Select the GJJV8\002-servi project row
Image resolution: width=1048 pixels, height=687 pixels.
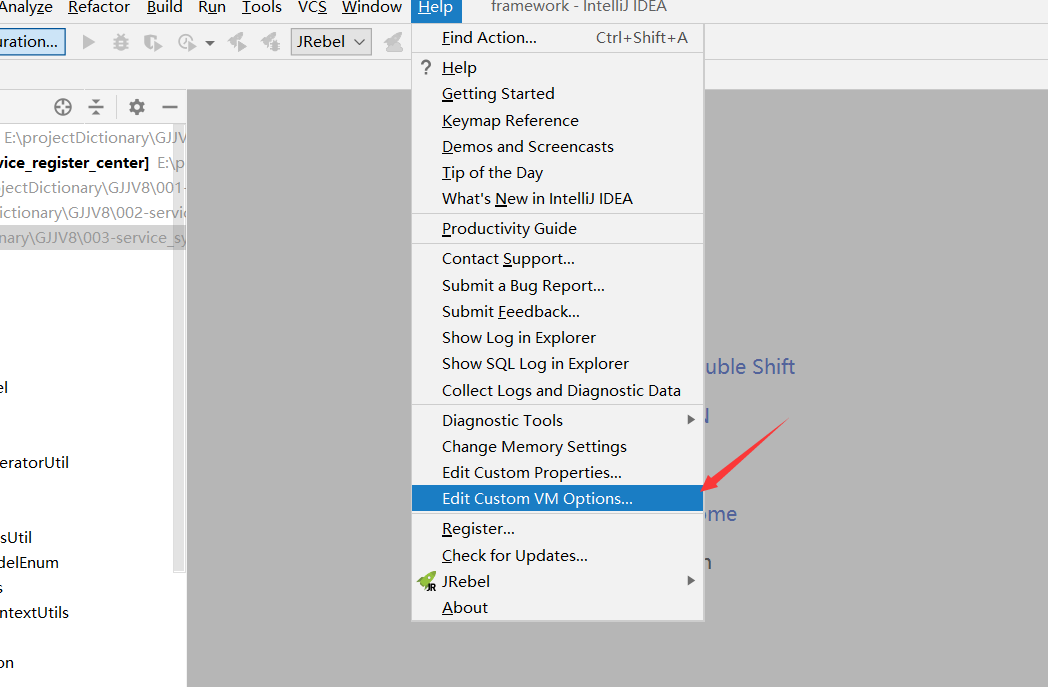[92, 213]
